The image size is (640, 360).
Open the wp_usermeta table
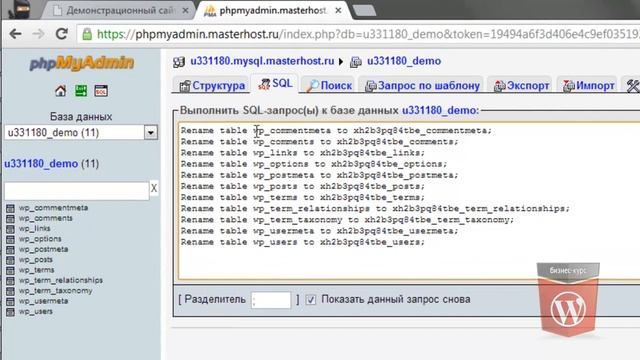(x=43, y=301)
